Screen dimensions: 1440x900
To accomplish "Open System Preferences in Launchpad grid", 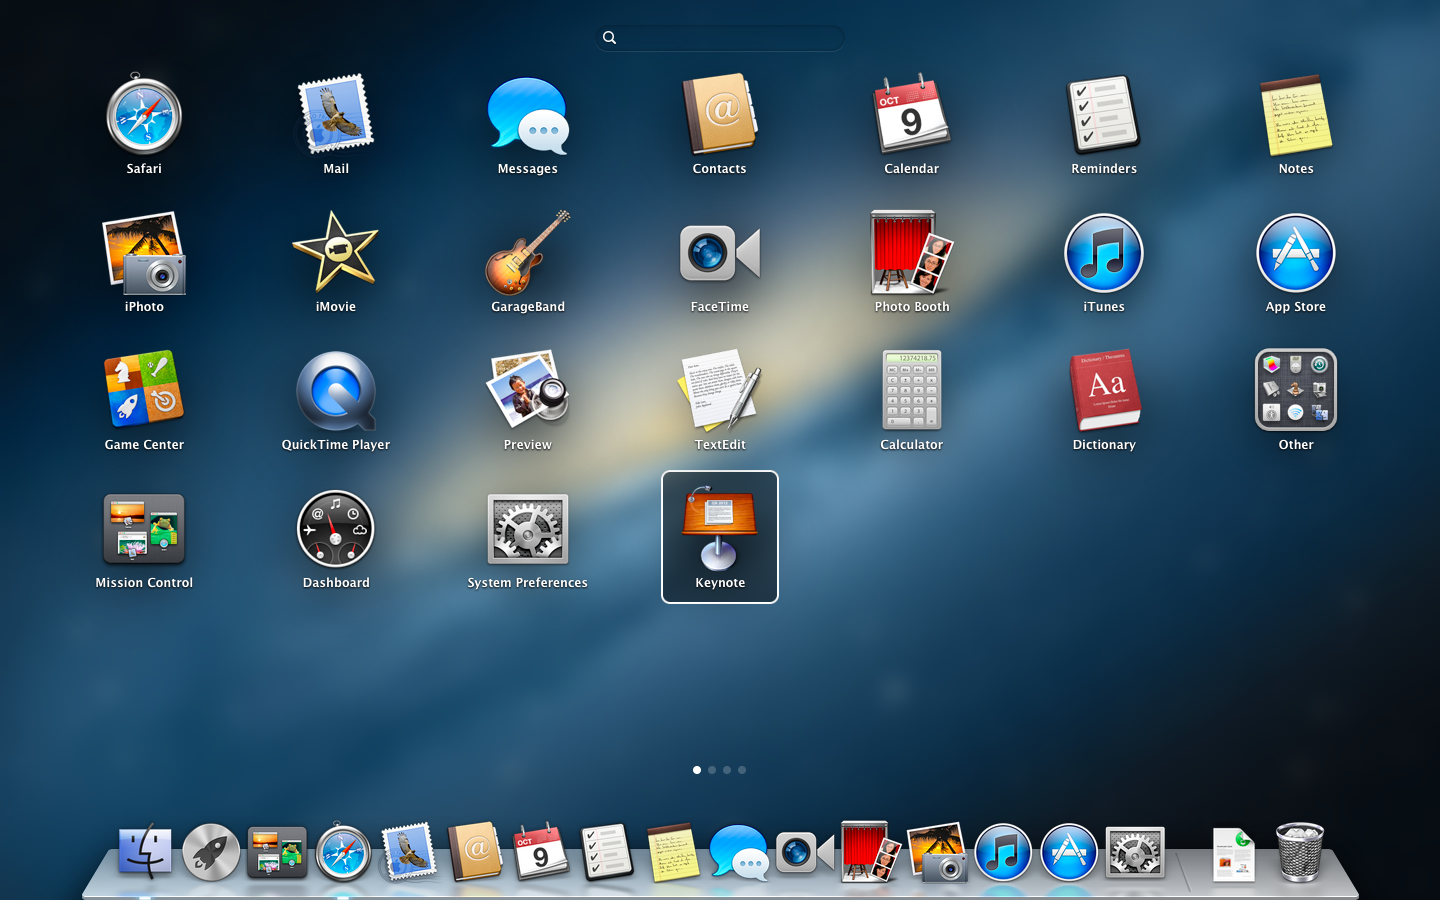I will (528, 528).
